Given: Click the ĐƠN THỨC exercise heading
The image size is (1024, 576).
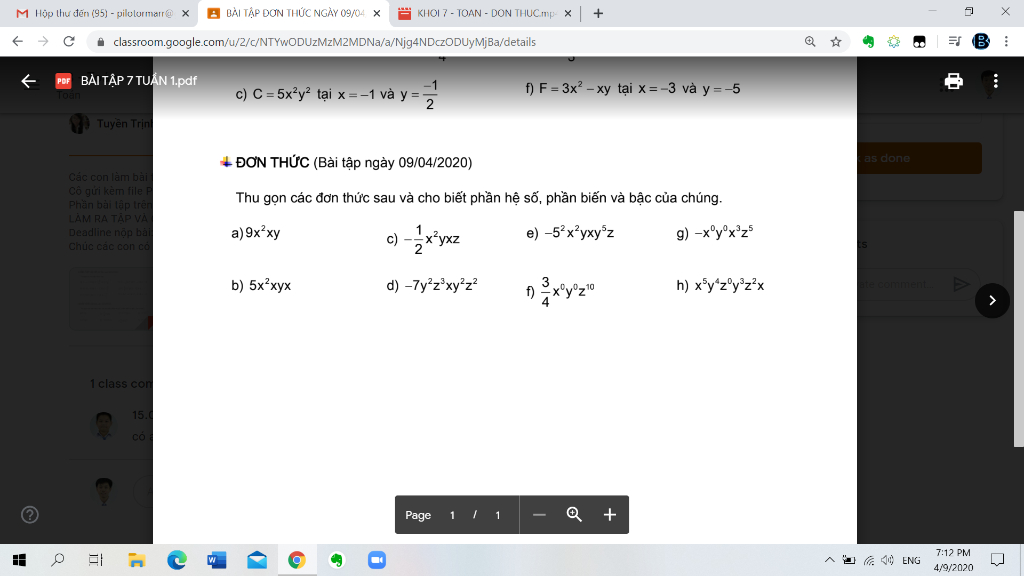Looking at the screenshot, I should (272, 163).
